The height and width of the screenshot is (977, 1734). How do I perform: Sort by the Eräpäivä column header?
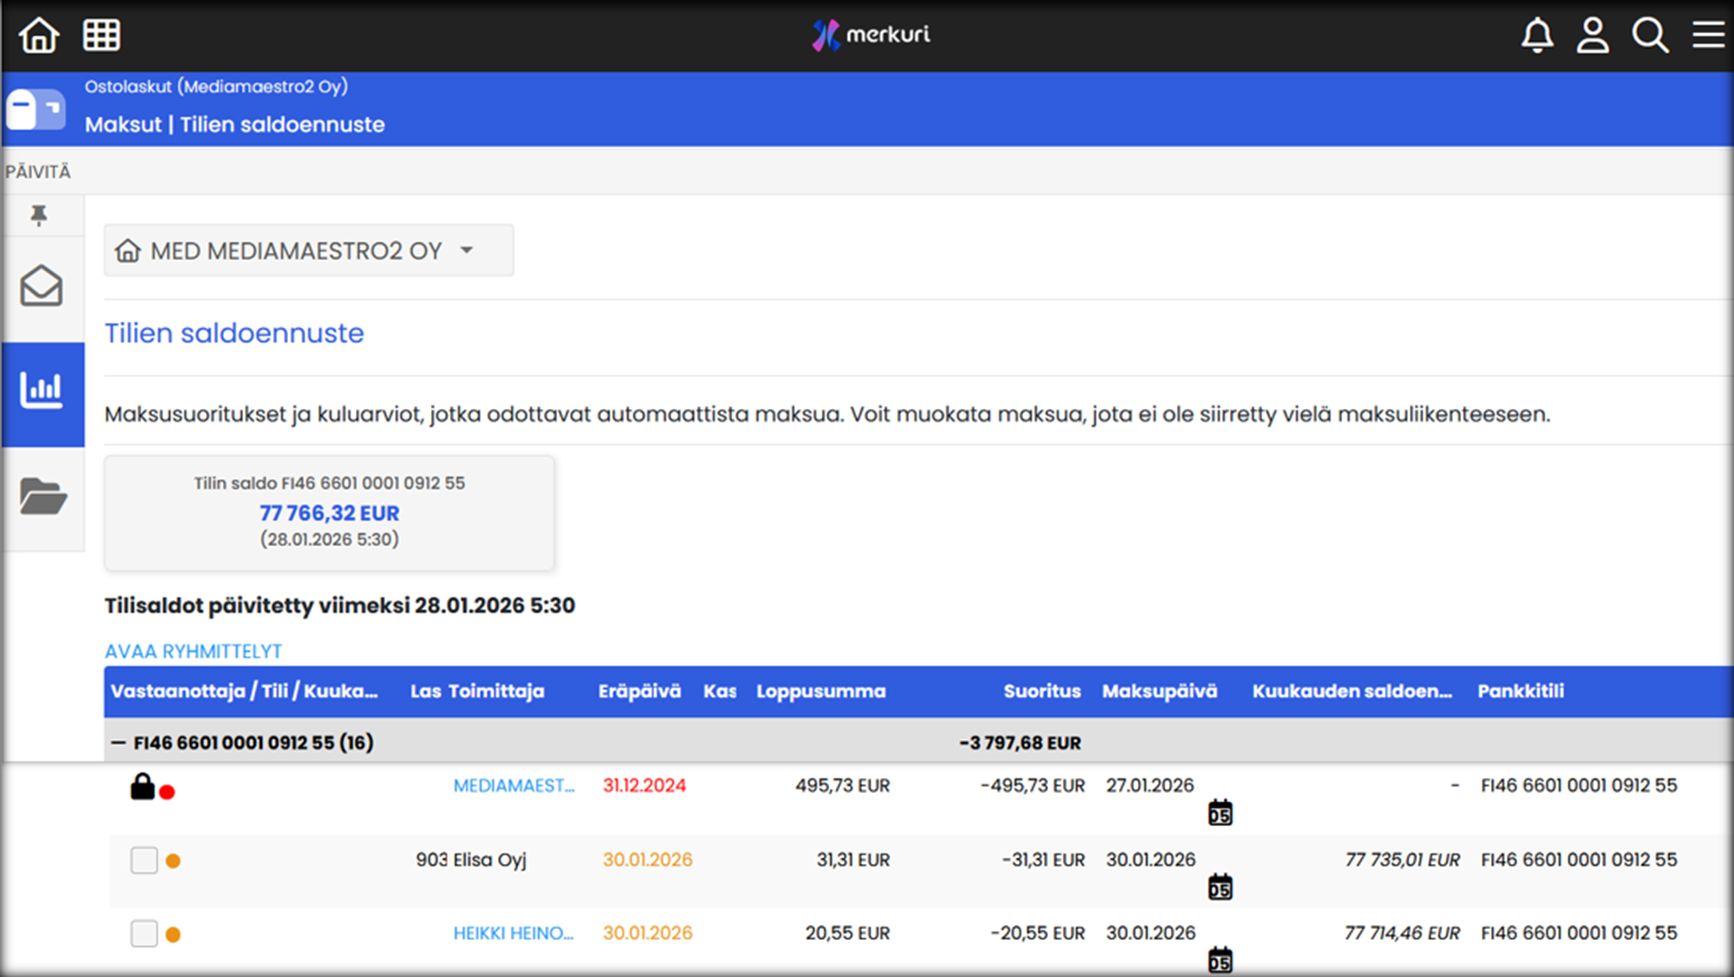(x=639, y=691)
